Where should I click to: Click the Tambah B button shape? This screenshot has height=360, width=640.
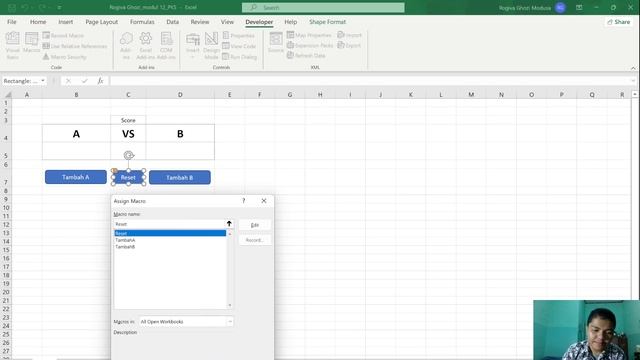click(180, 178)
